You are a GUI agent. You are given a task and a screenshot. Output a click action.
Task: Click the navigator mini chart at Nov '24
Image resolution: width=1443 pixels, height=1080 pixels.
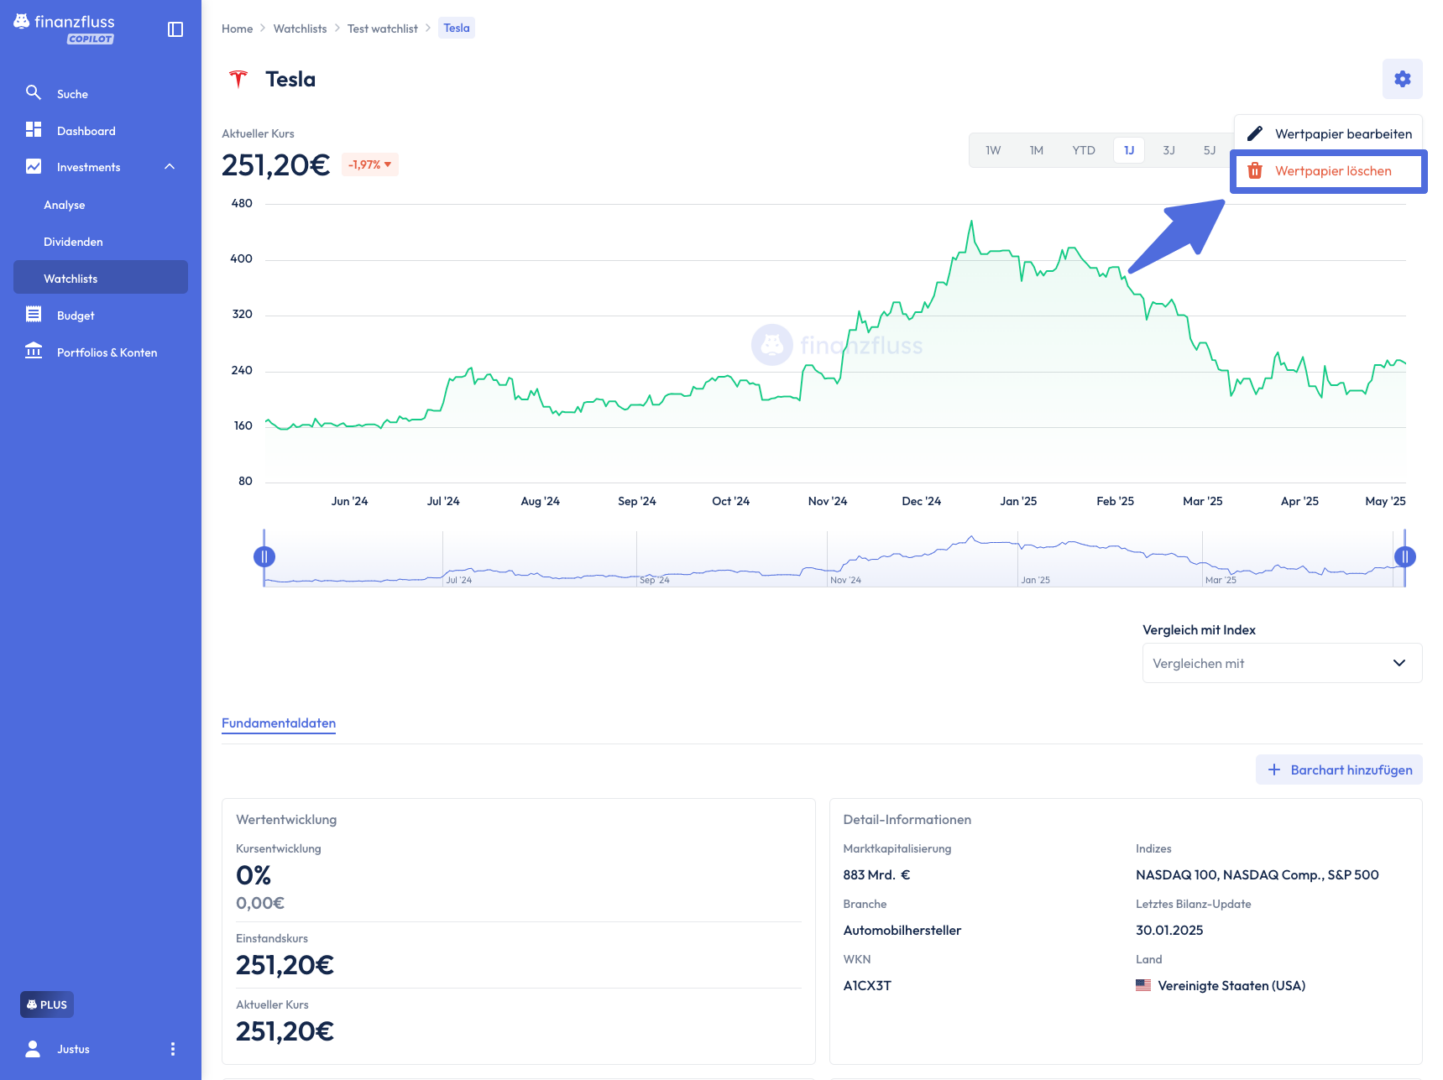pyautogui.click(x=845, y=580)
